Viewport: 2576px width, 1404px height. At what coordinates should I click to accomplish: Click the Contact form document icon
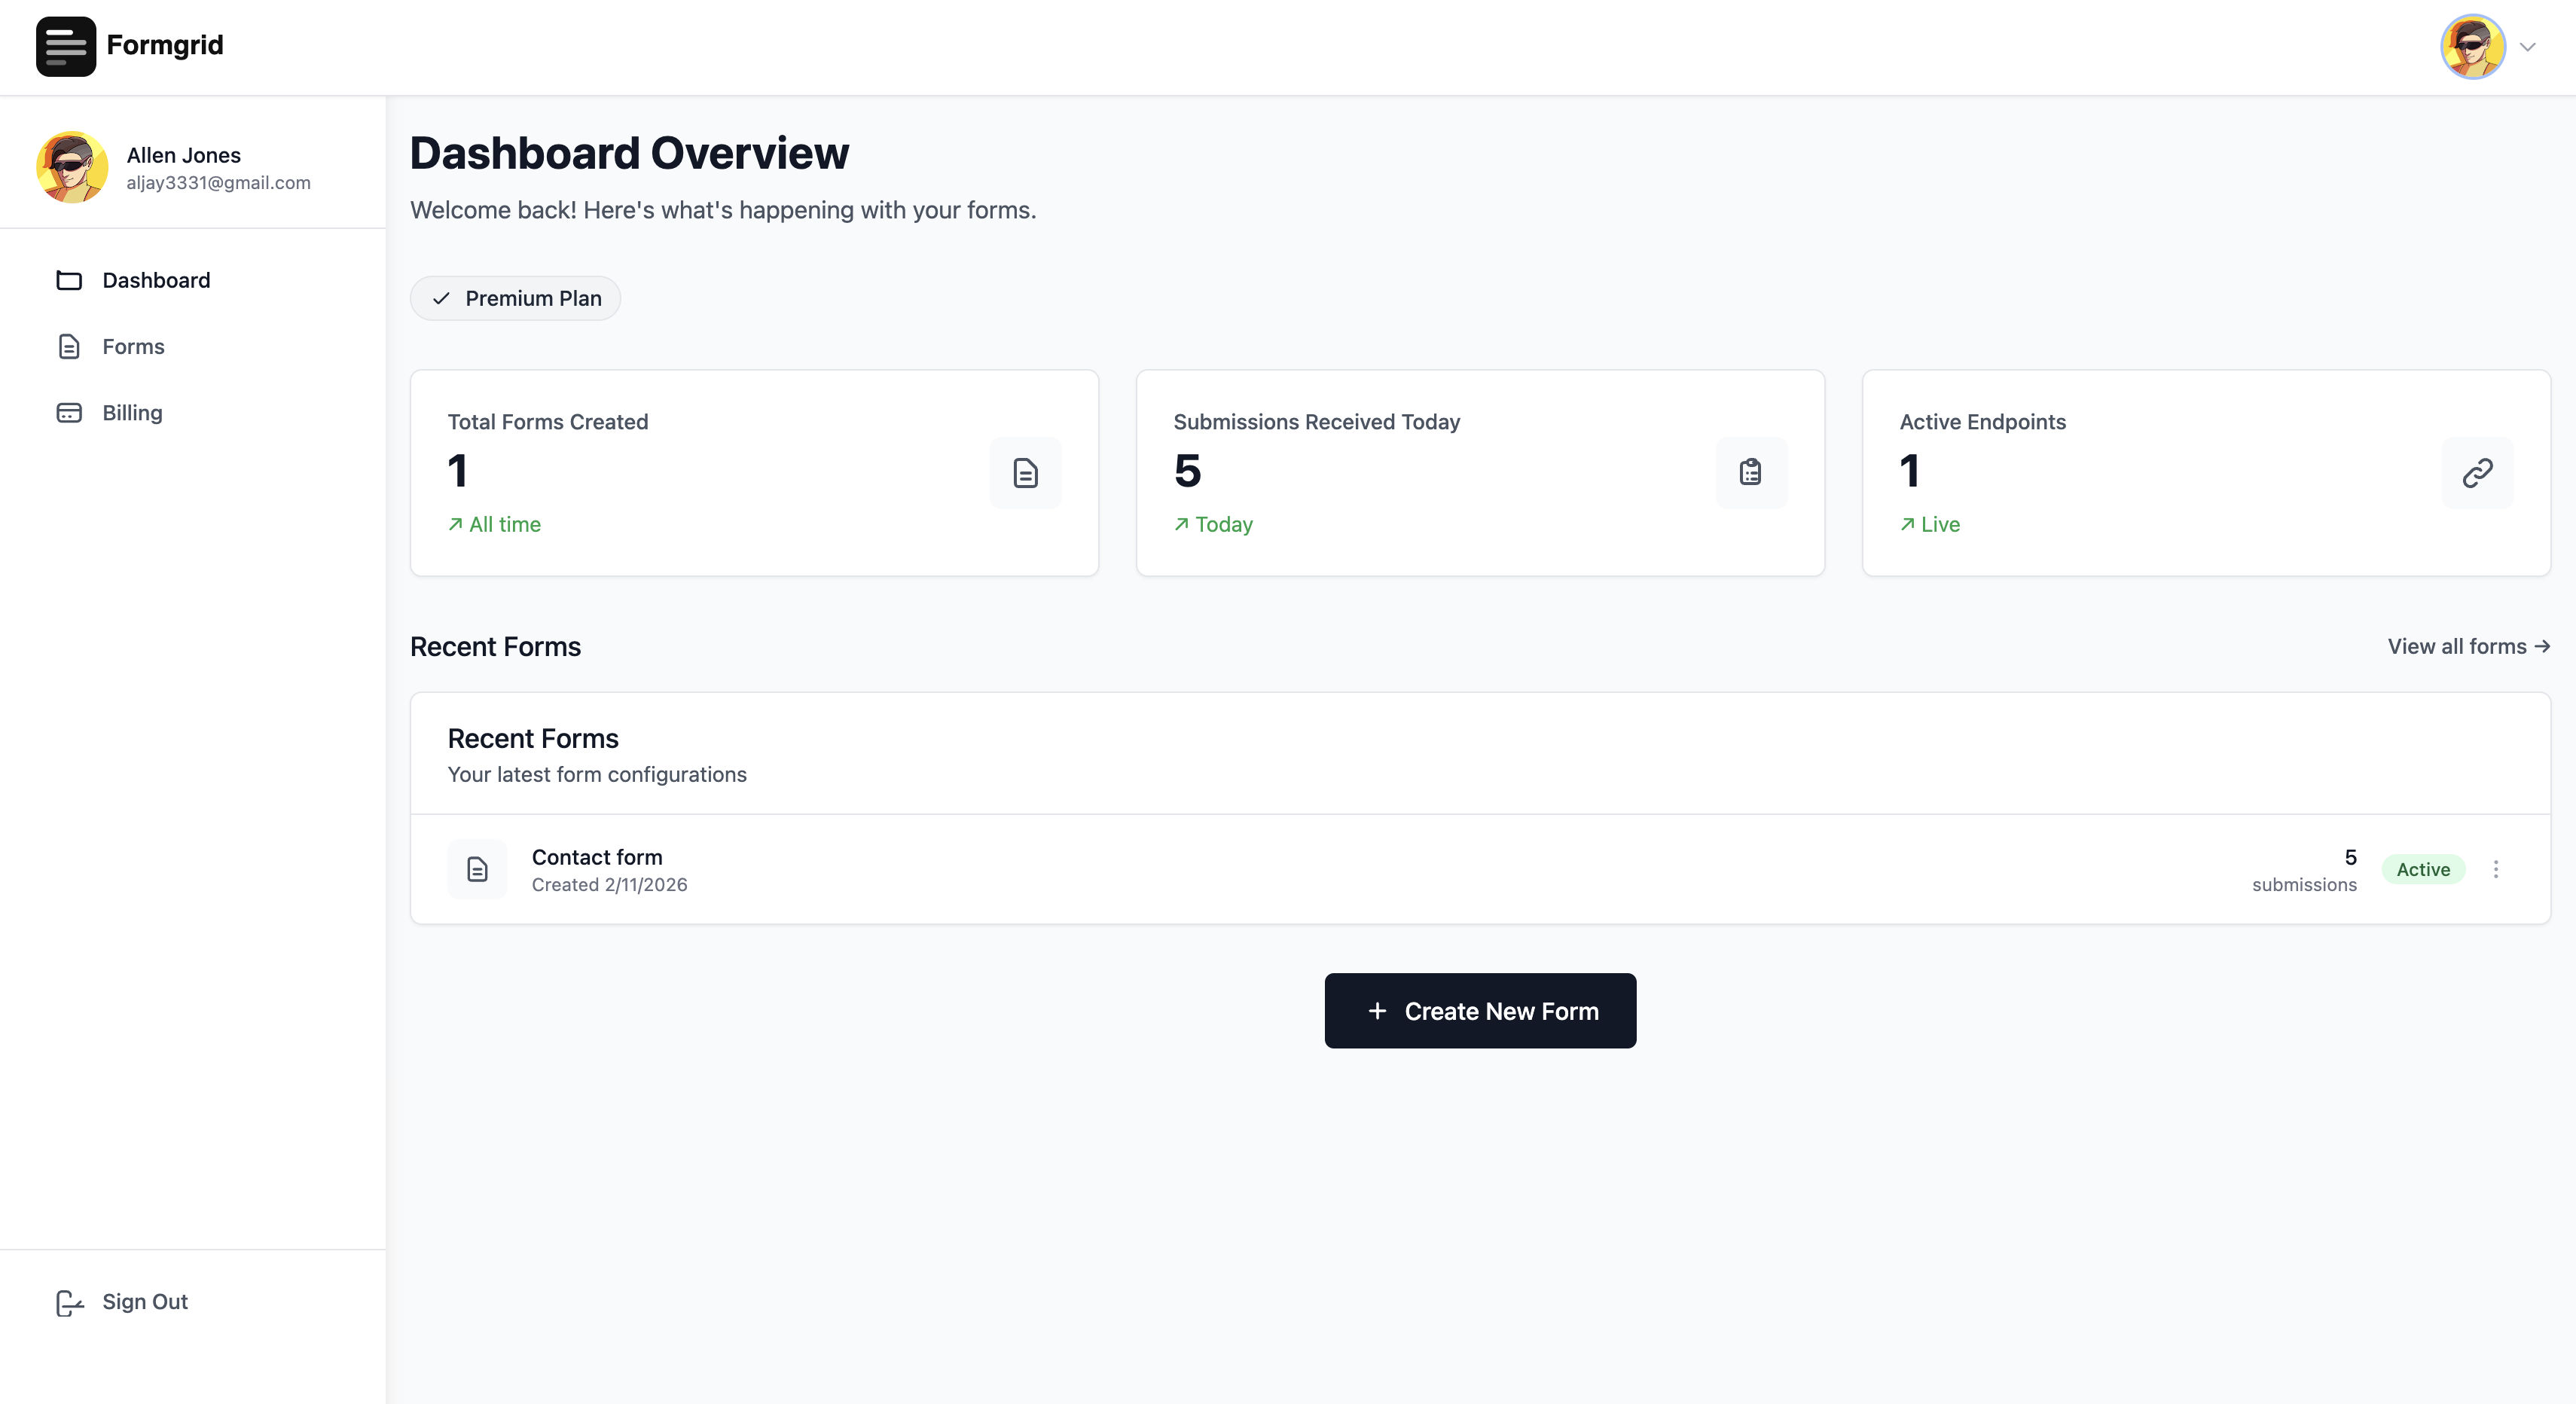(478, 869)
